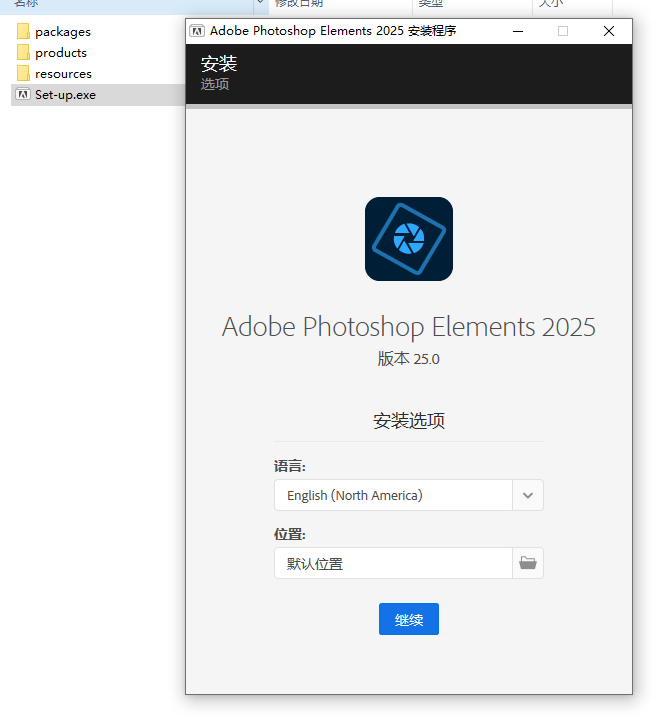
Task: Click the 安装选项 heading text
Action: coord(409,421)
